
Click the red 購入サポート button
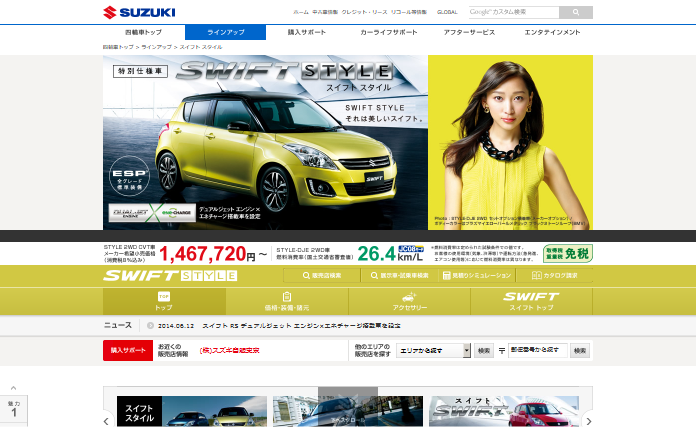pyautogui.click(x=128, y=350)
